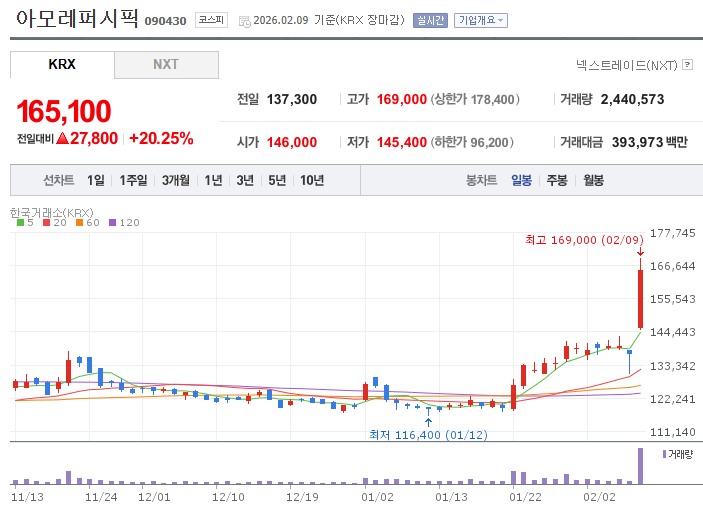The width and height of the screenshot is (703, 510).
Task: Click the orange 60-day moving average swatch
Action: (x=79, y=222)
